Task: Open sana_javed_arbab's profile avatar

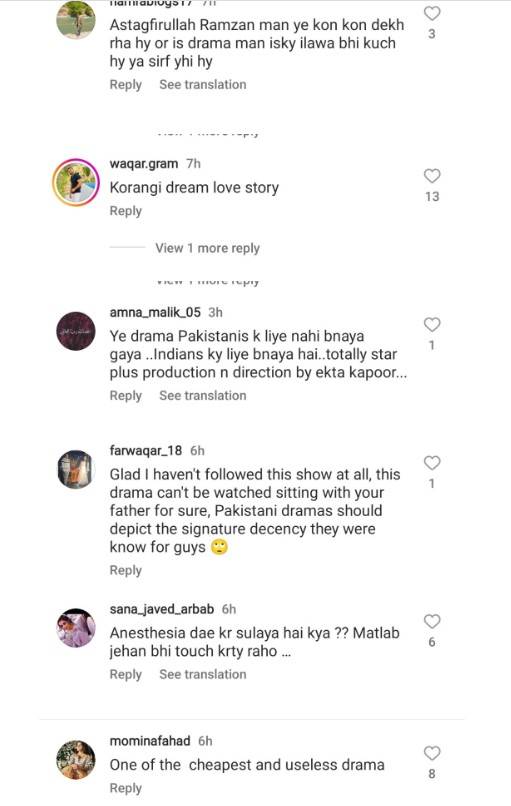Action: pyautogui.click(x=76, y=628)
